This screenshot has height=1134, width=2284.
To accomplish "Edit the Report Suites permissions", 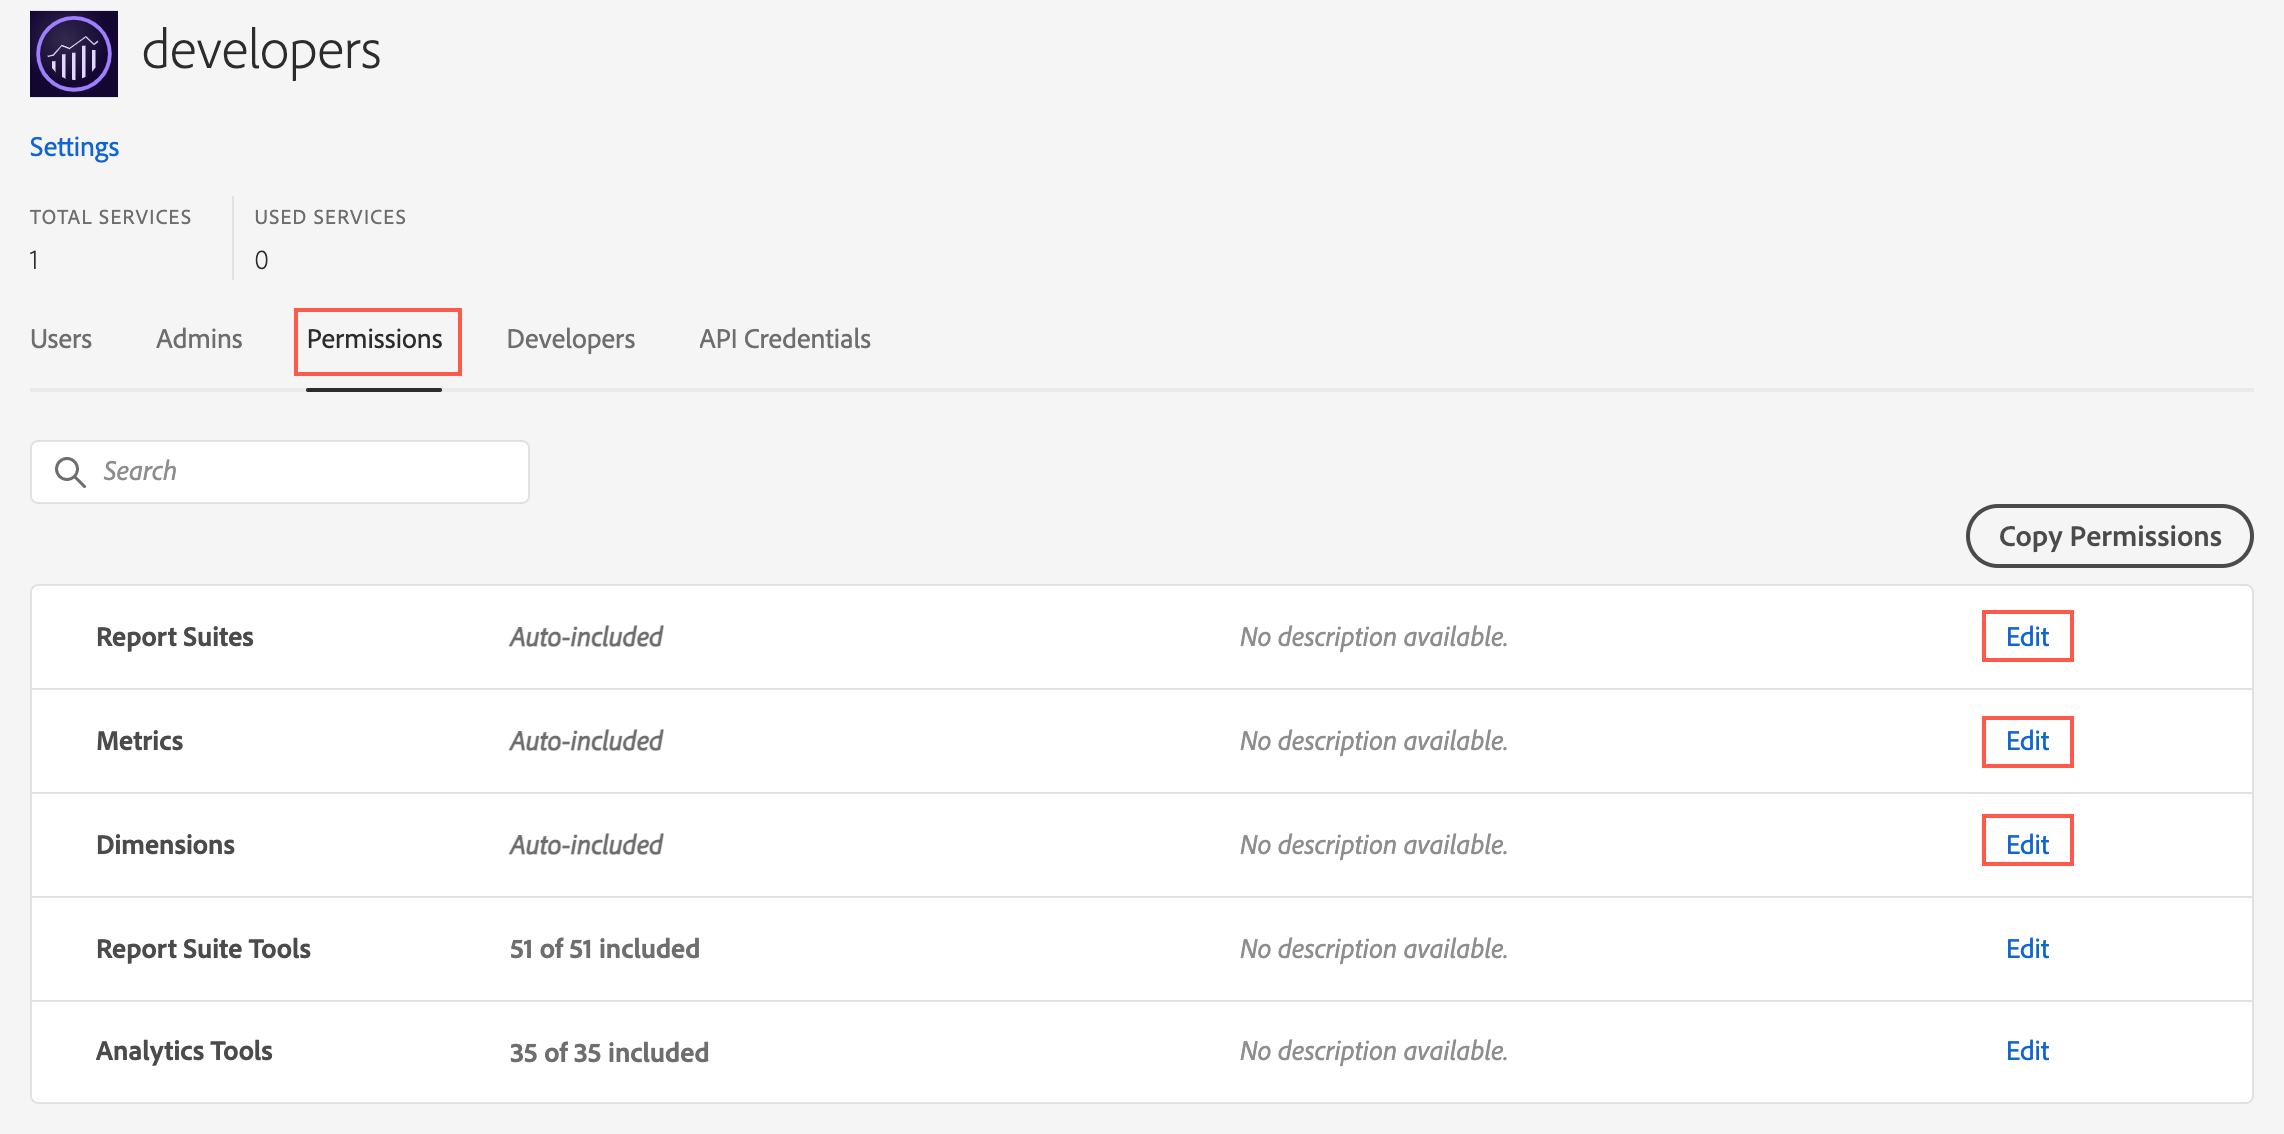I will [x=2028, y=637].
